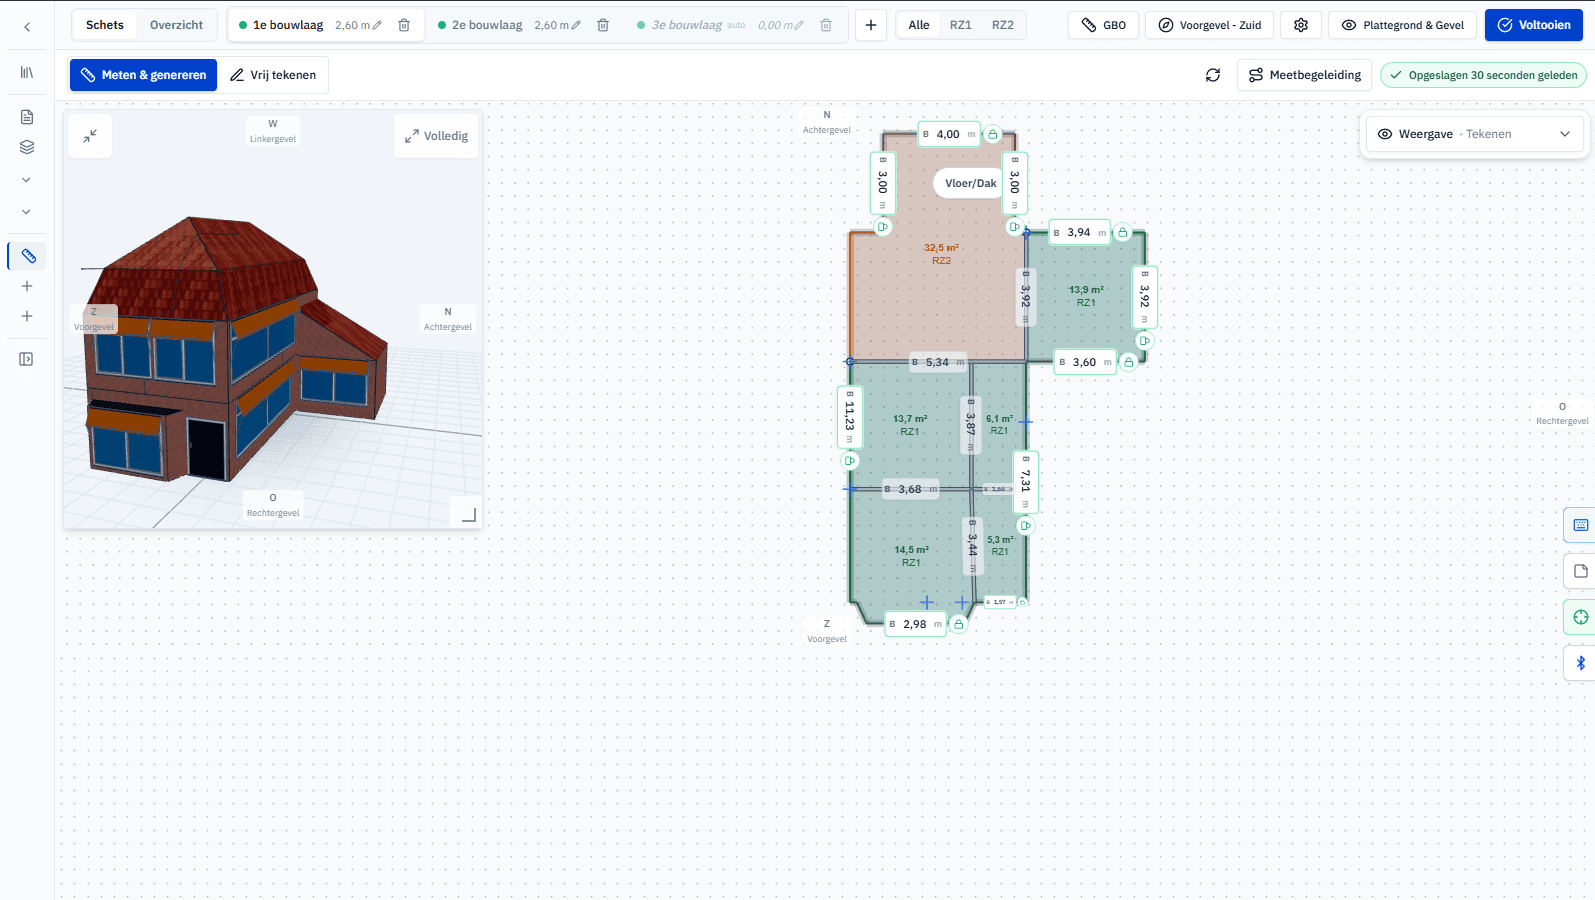Activate Meten & genereren mode

(143, 75)
